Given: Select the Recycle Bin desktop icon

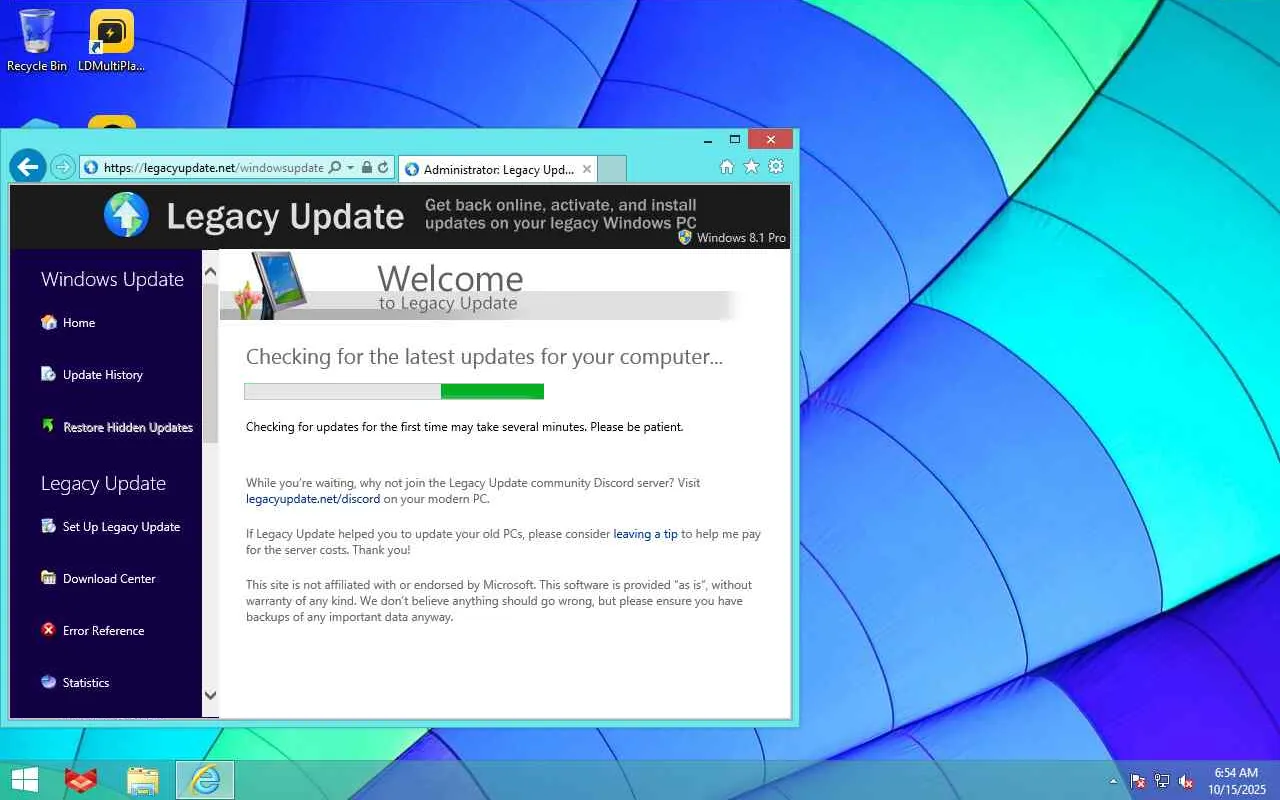Looking at the screenshot, I should coord(37,40).
